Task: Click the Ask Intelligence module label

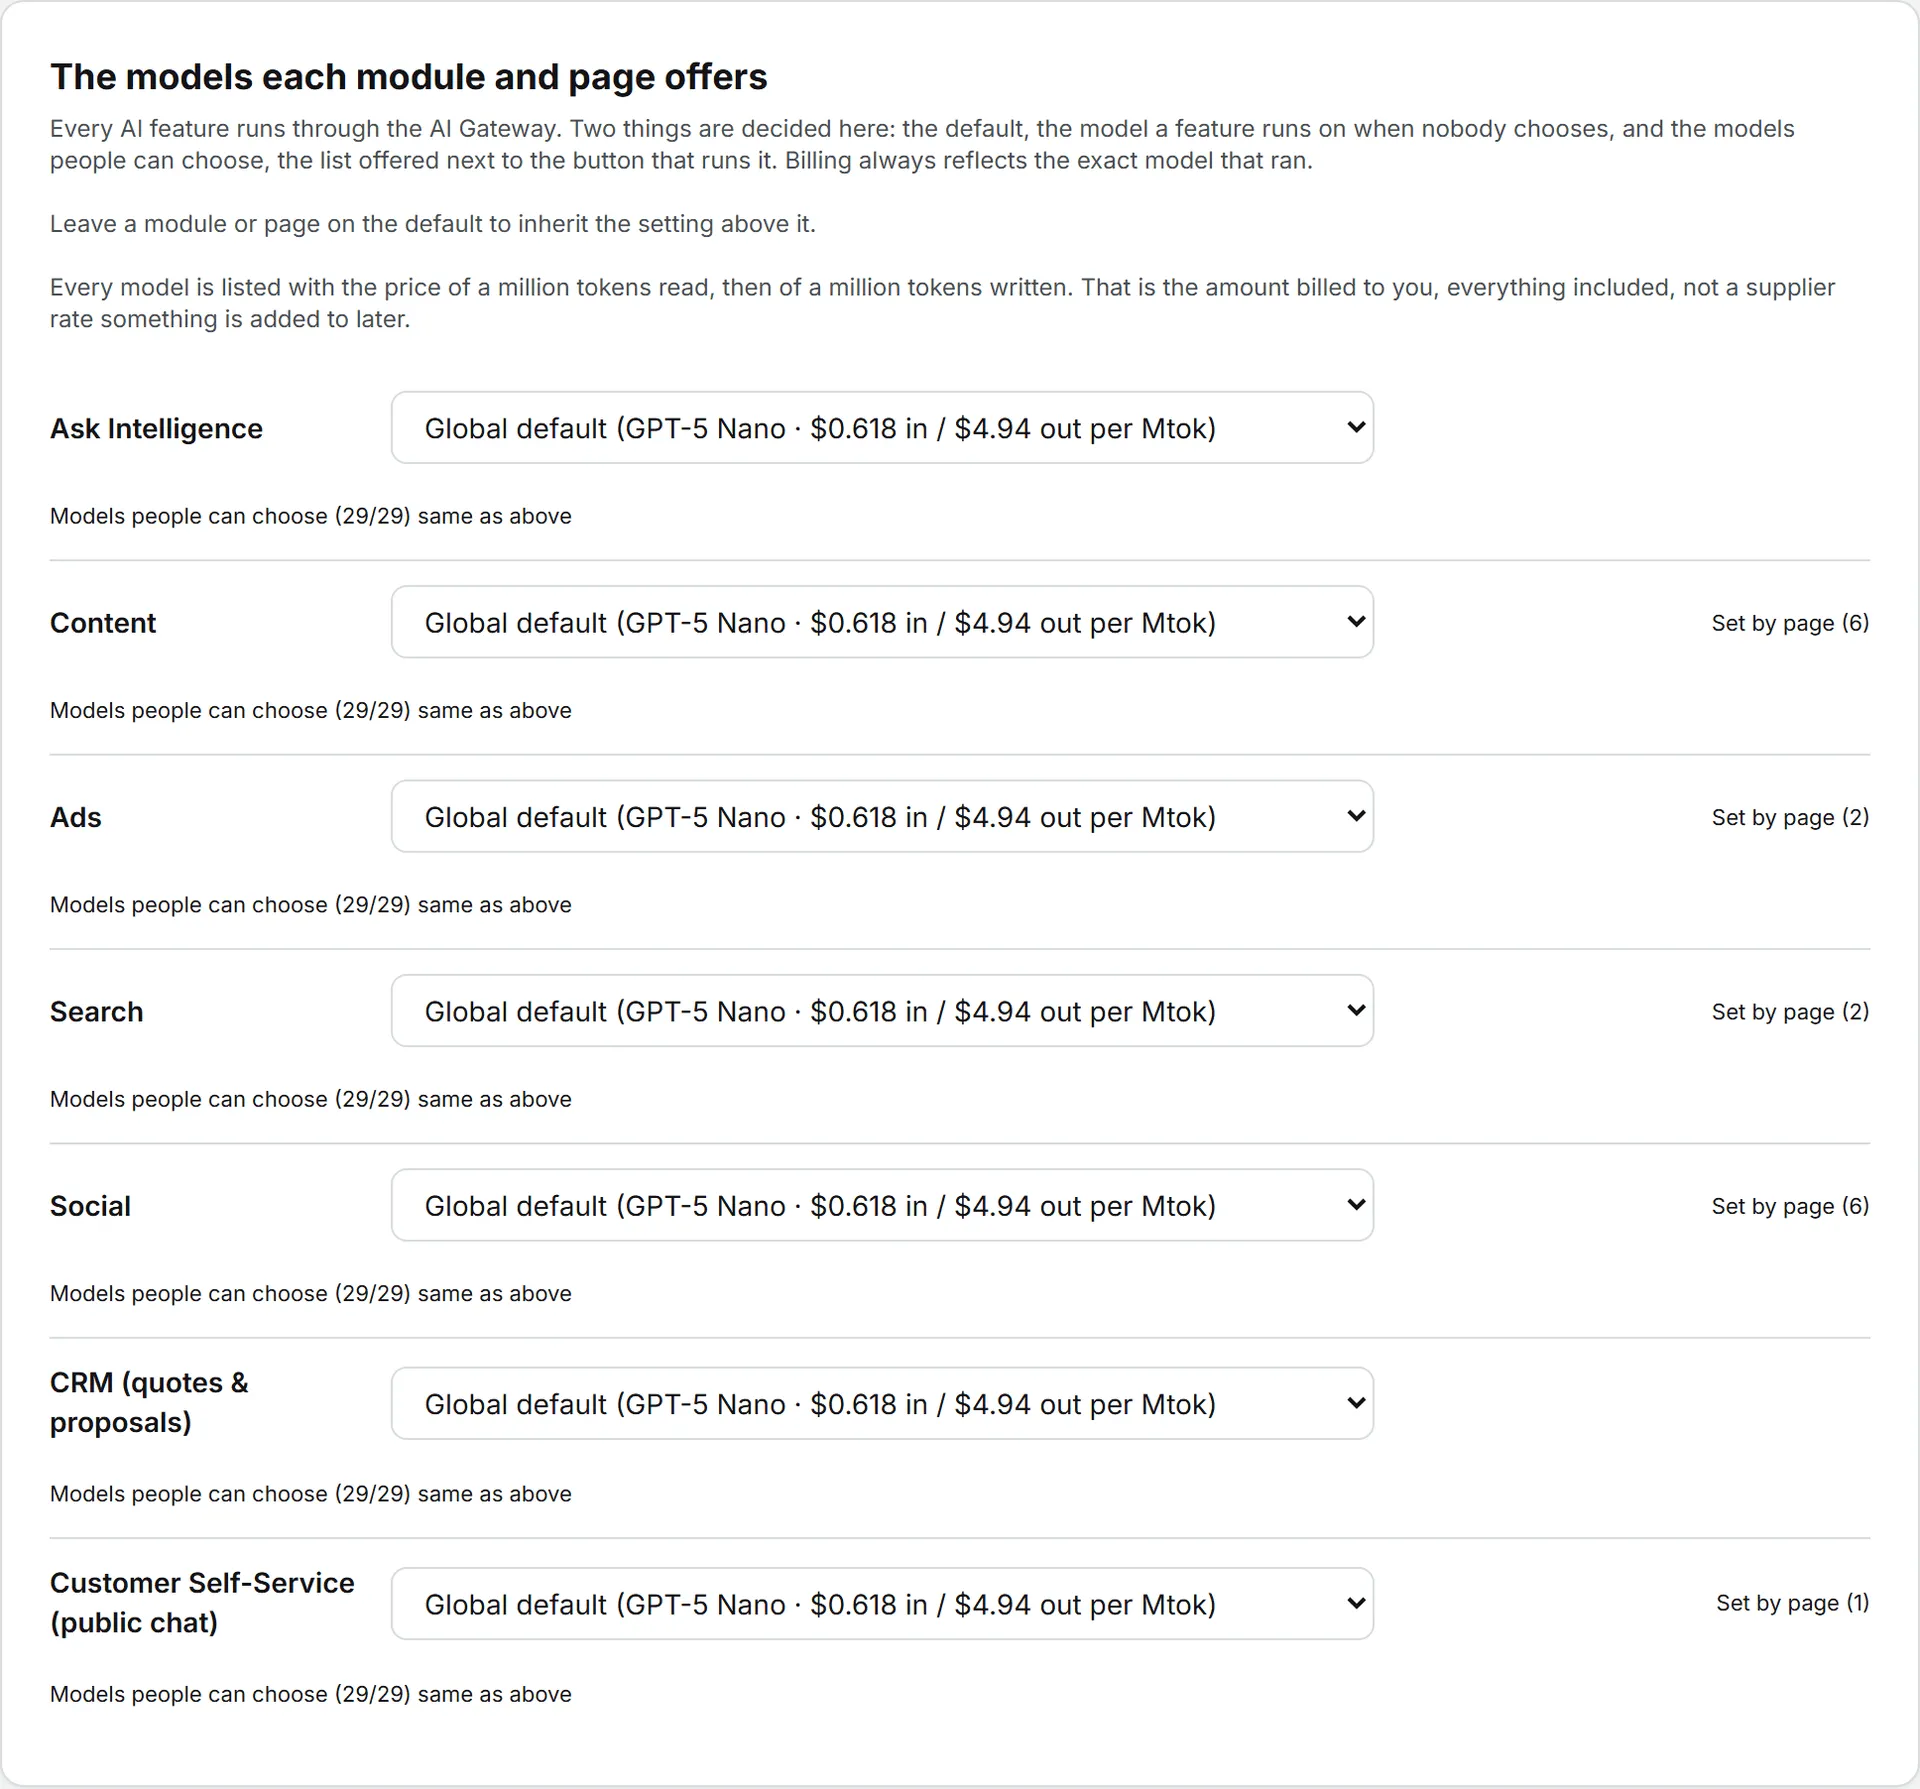Action: [x=156, y=428]
